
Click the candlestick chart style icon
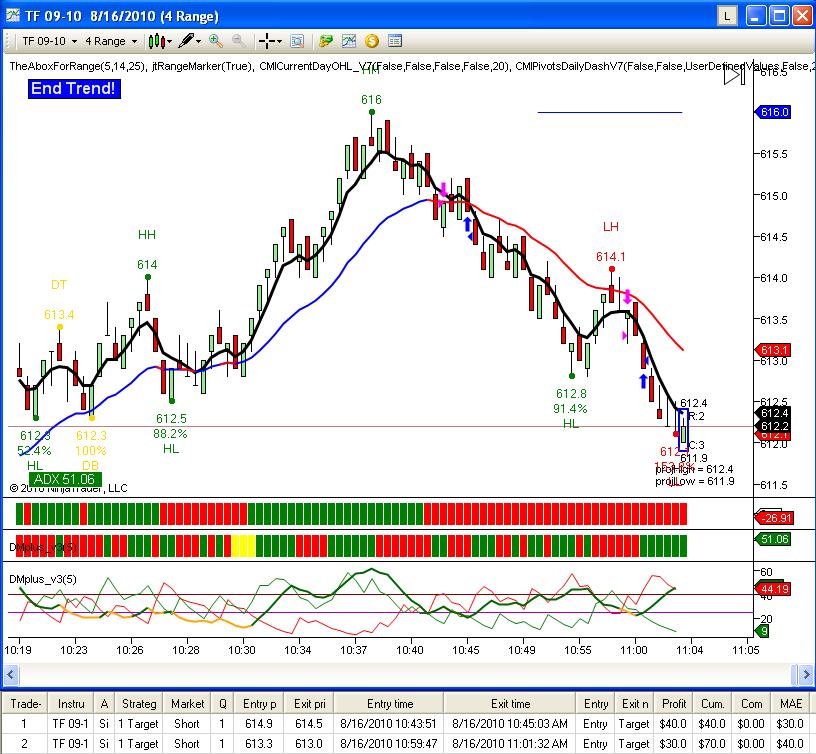pyautogui.click(x=156, y=41)
